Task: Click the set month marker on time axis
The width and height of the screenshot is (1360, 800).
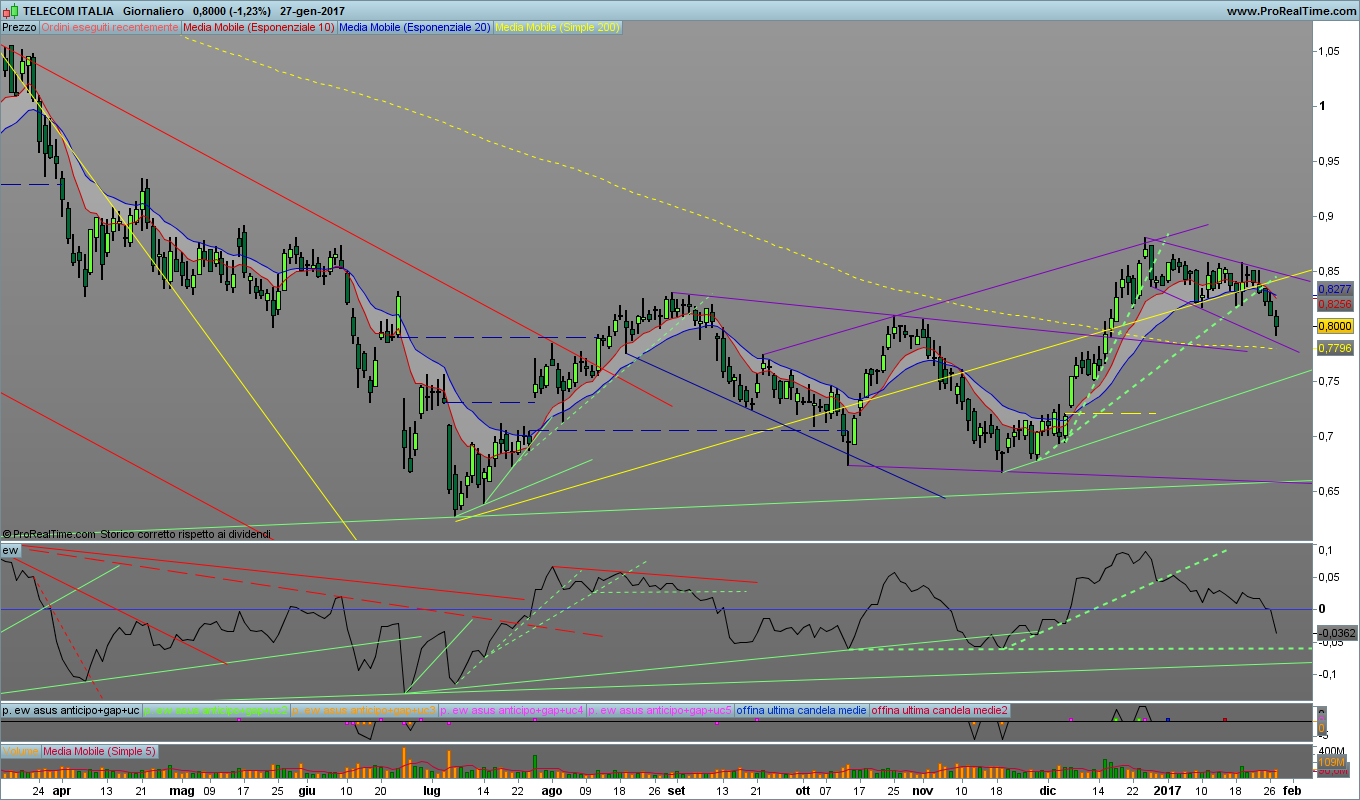Action: point(676,790)
